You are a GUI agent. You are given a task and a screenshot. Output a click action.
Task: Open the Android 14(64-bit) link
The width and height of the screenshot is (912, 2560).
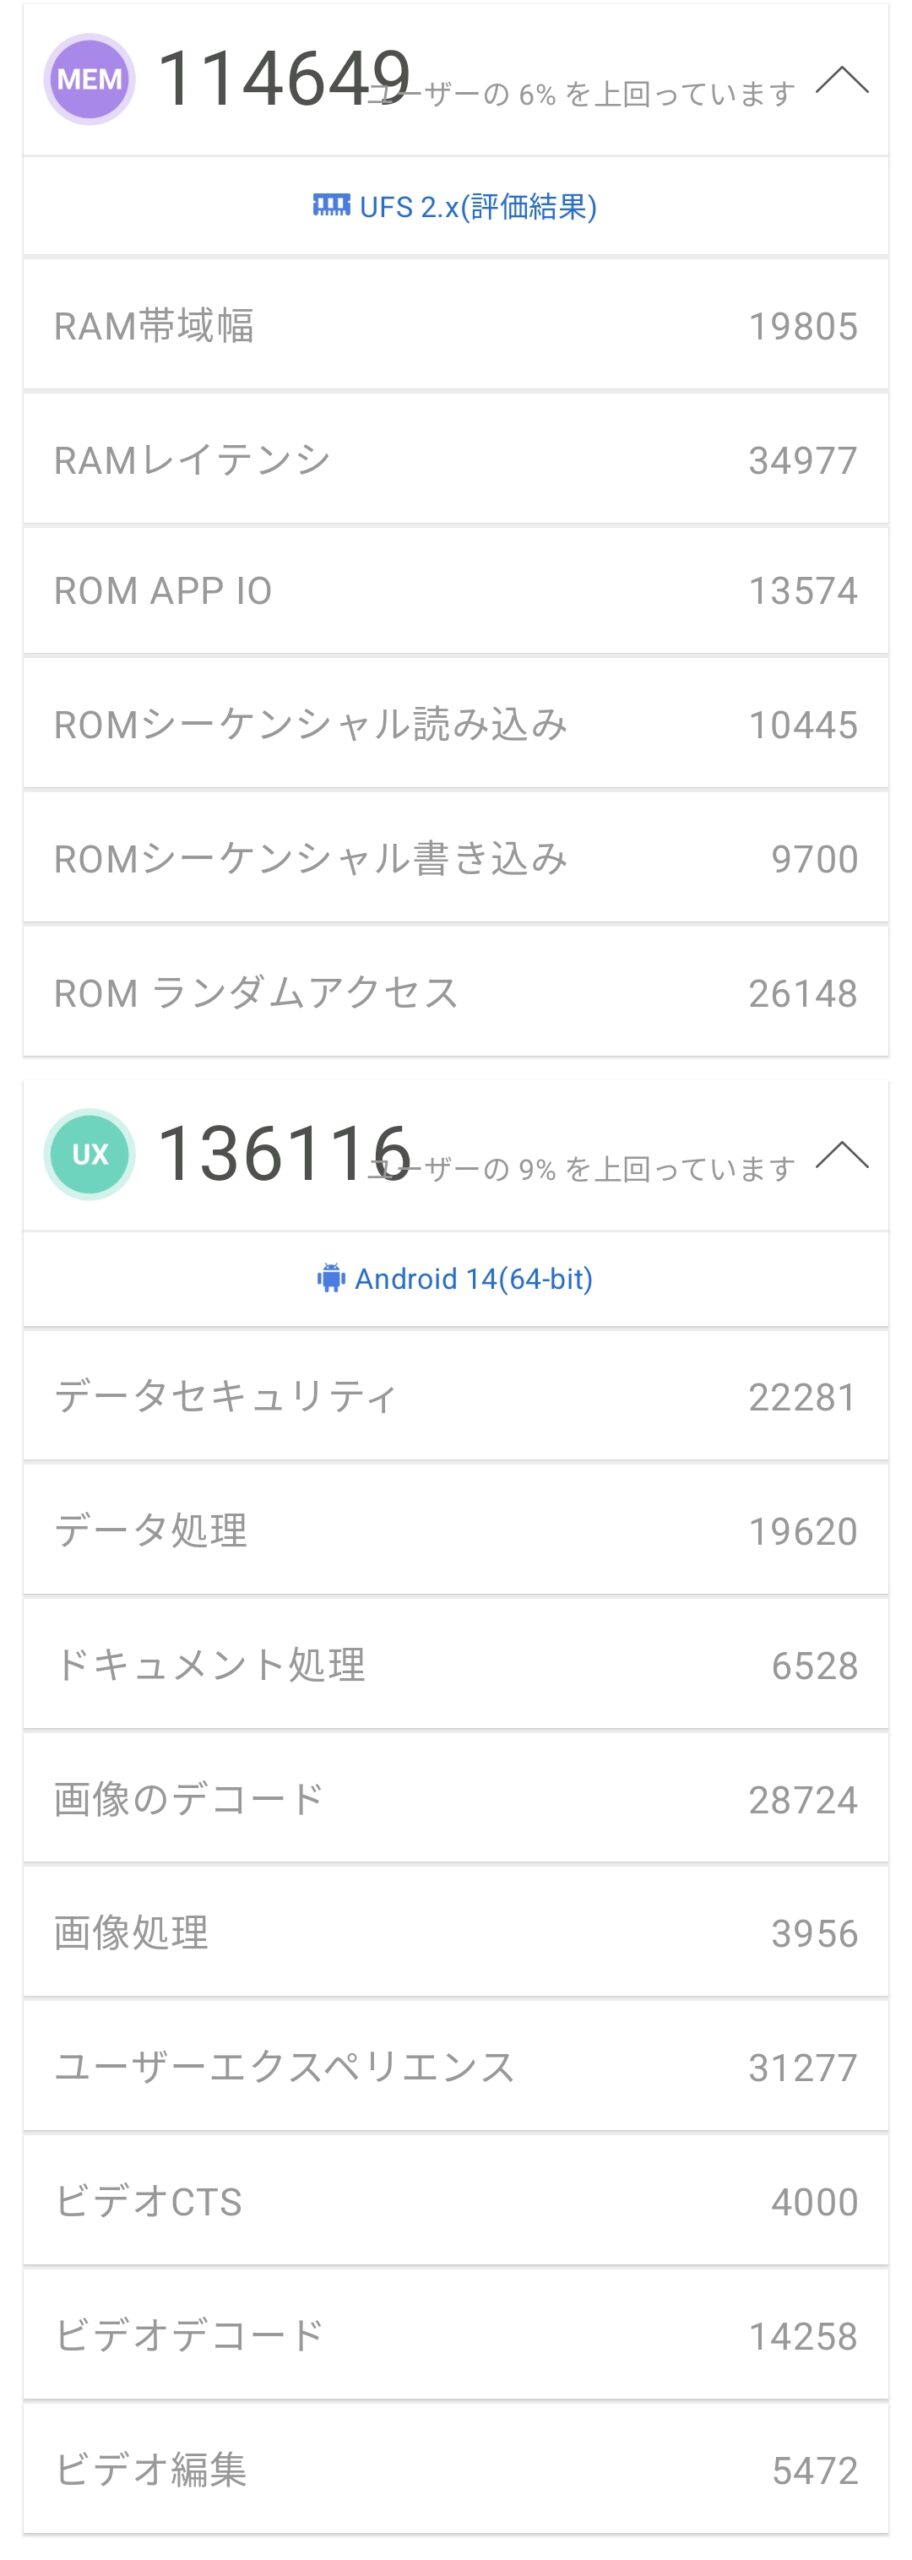[474, 1279]
